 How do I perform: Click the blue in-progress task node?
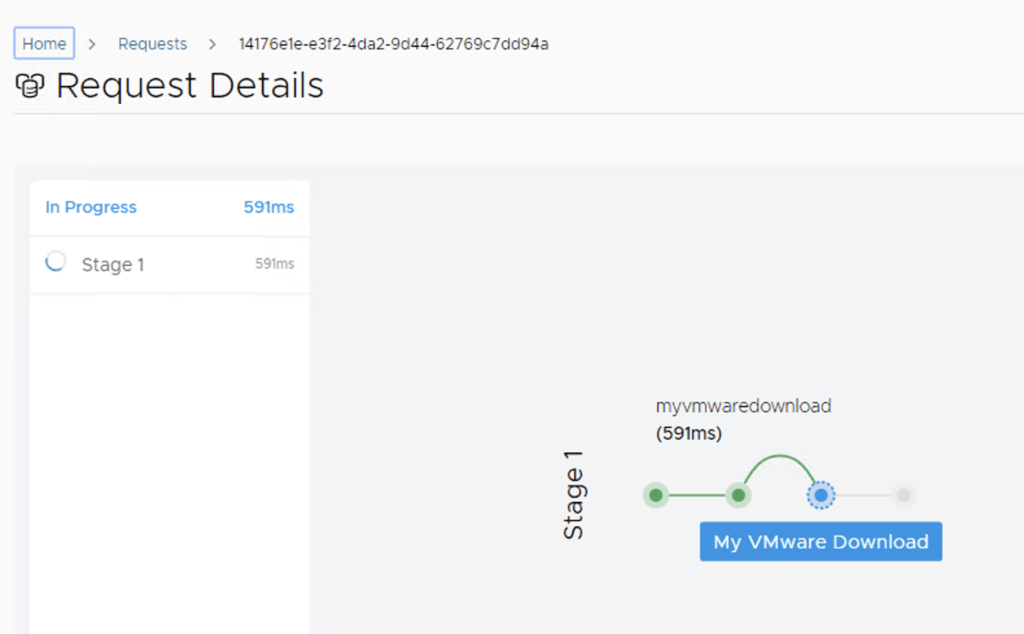pos(820,495)
